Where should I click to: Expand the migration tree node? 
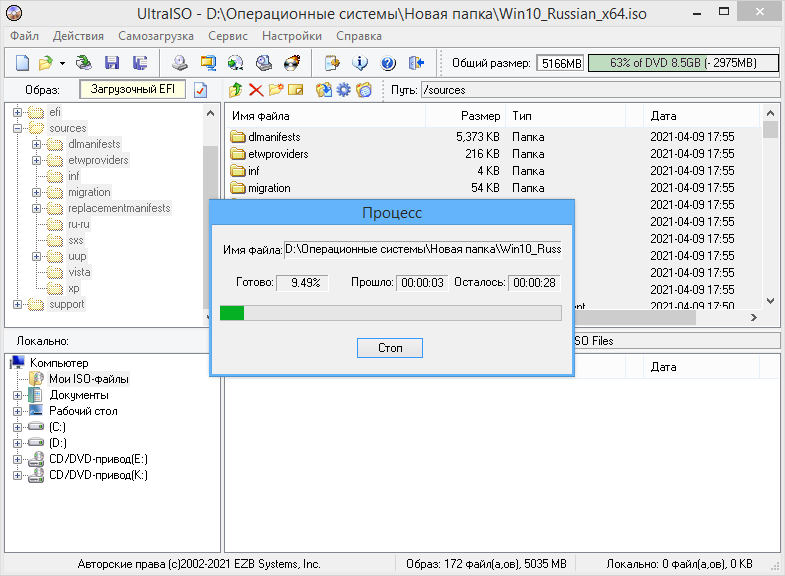(37, 192)
